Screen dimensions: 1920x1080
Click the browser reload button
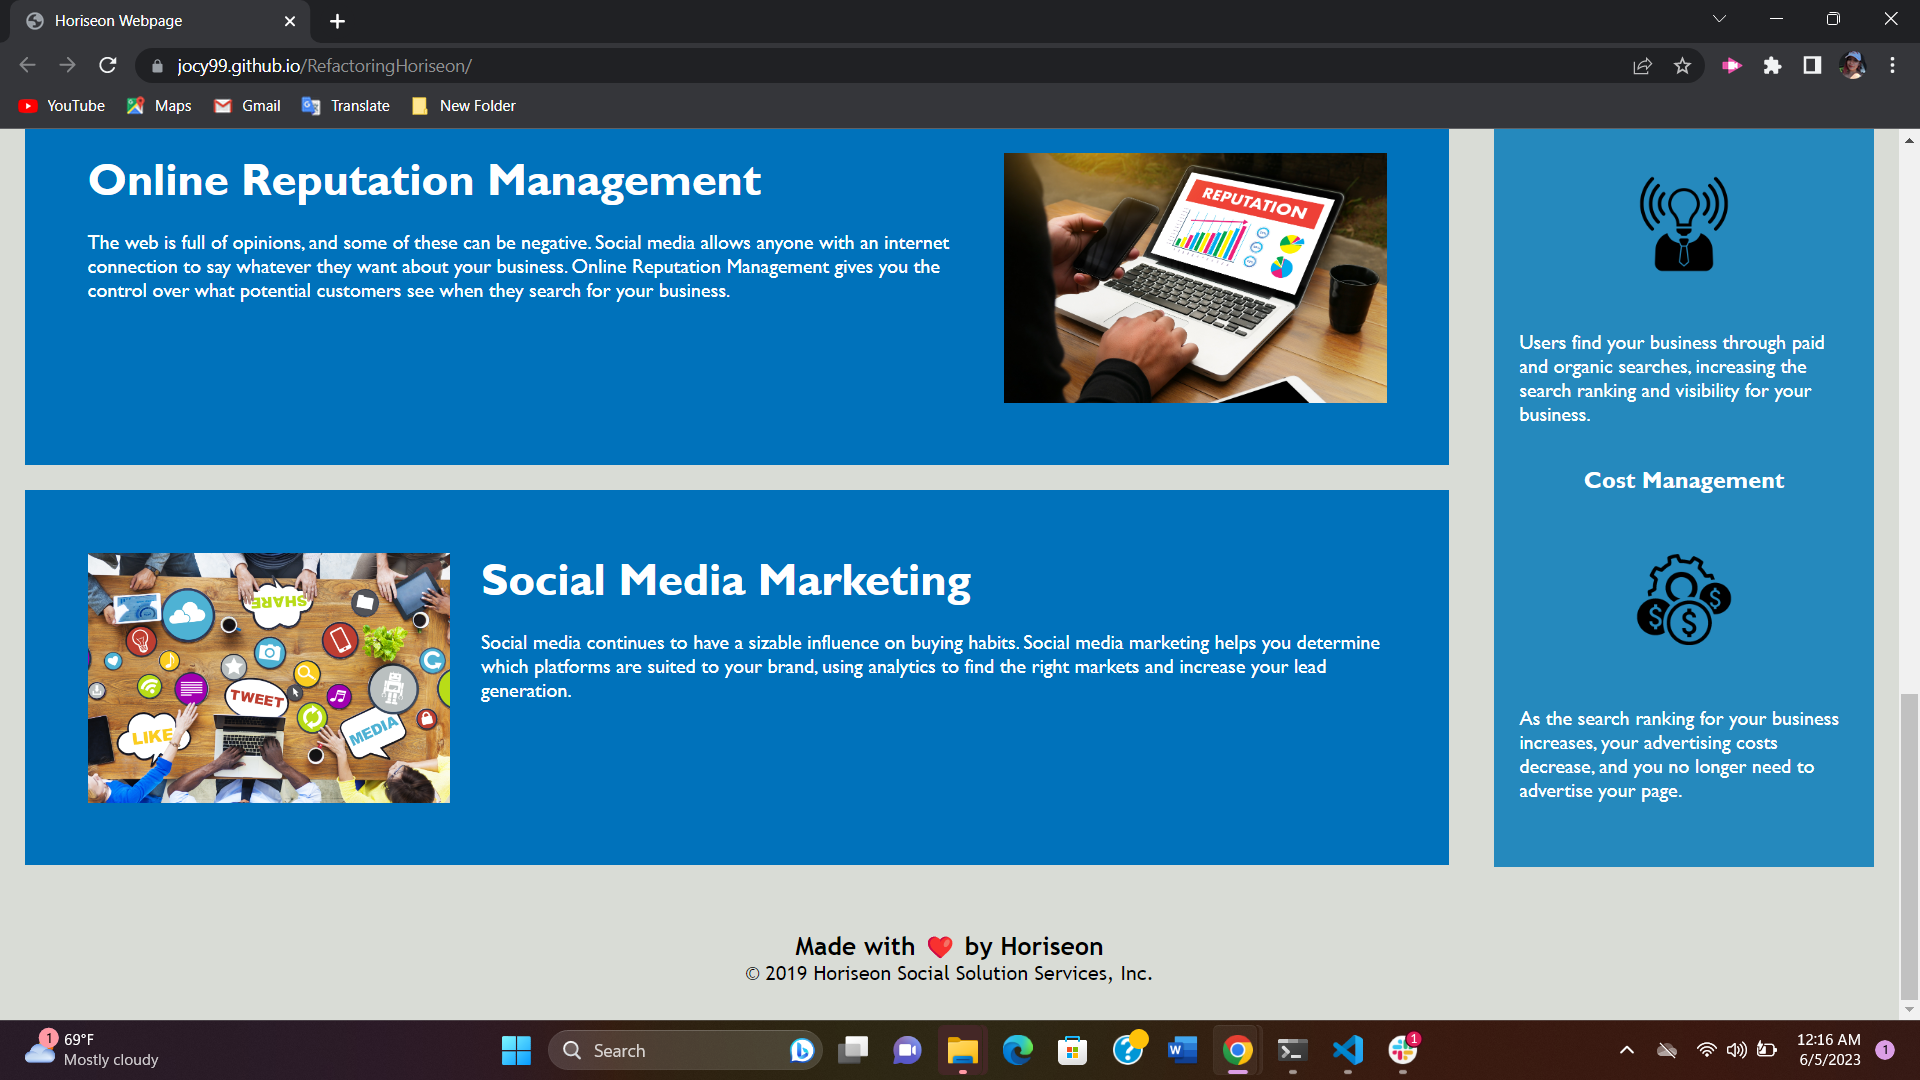click(108, 66)
